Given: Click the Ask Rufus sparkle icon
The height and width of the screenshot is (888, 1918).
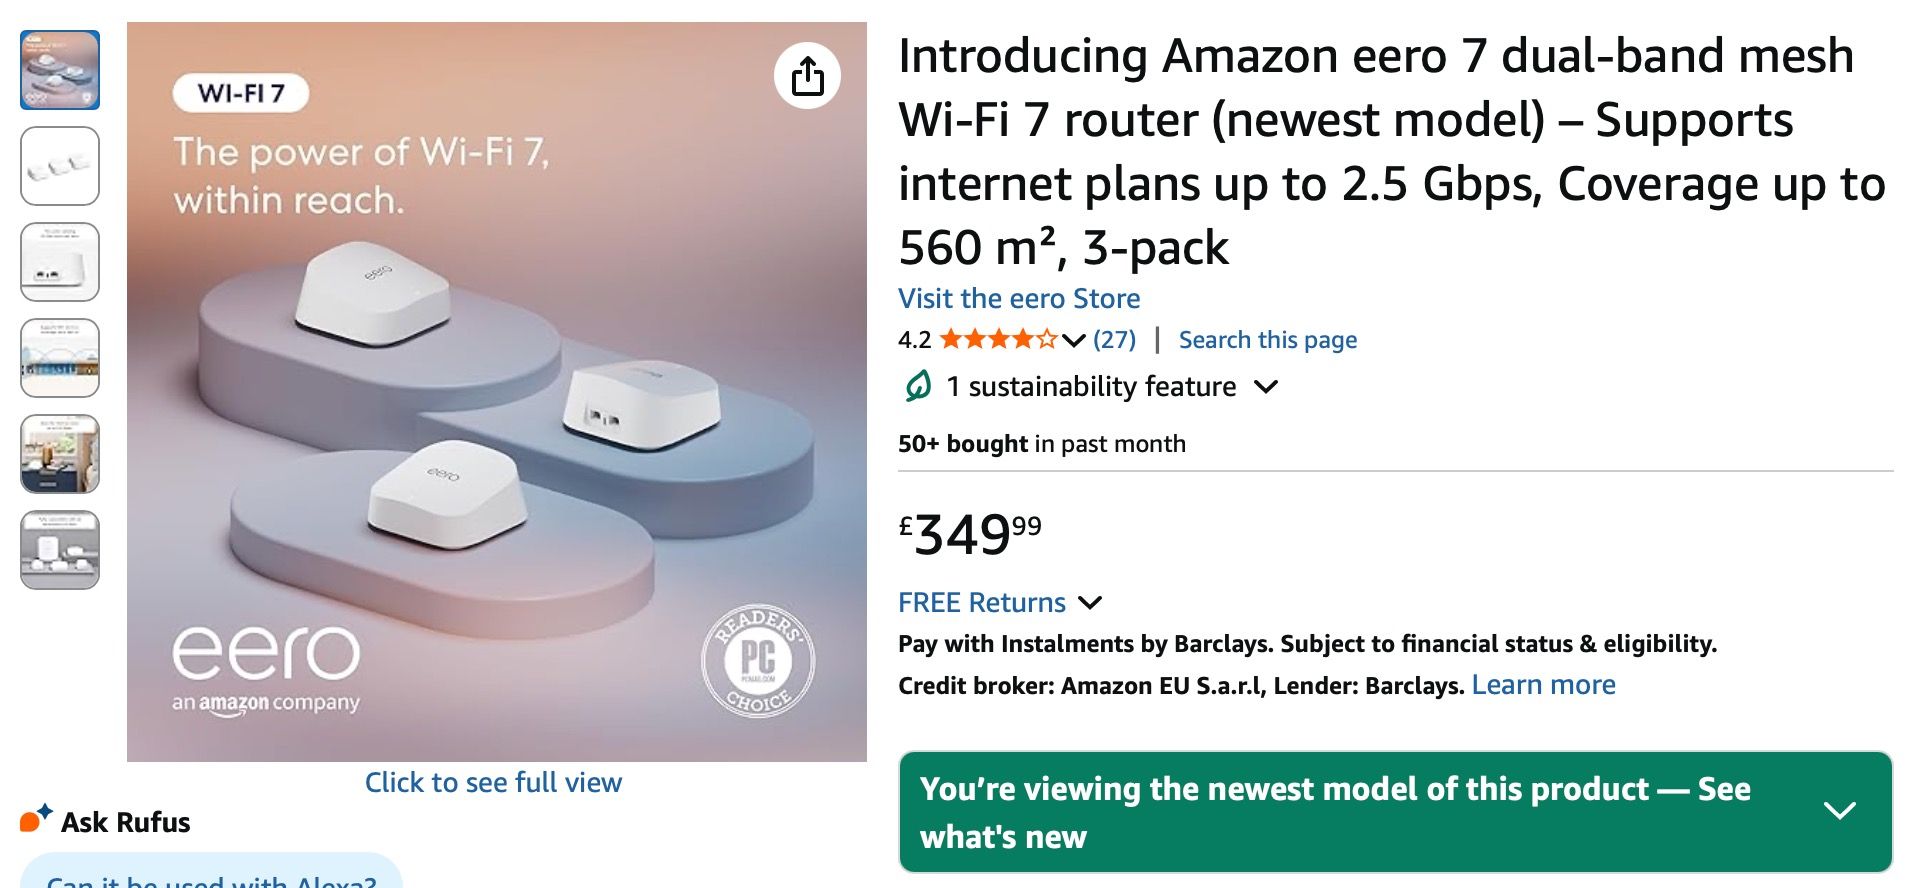Looking at the screenshot, I should [x=35, y=819].
